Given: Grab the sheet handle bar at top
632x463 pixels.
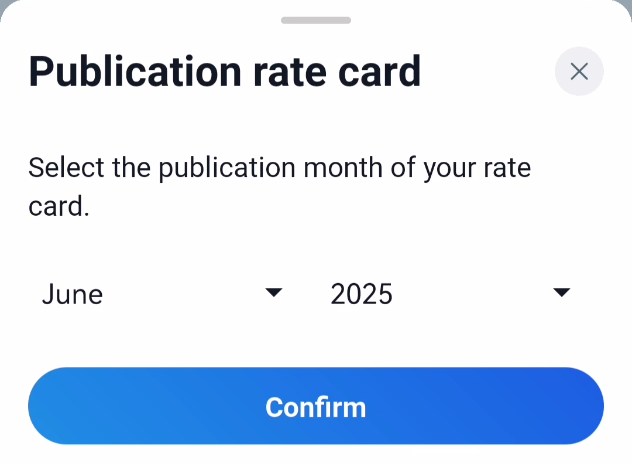Looking at the screenshot, I should pos(316,20).
